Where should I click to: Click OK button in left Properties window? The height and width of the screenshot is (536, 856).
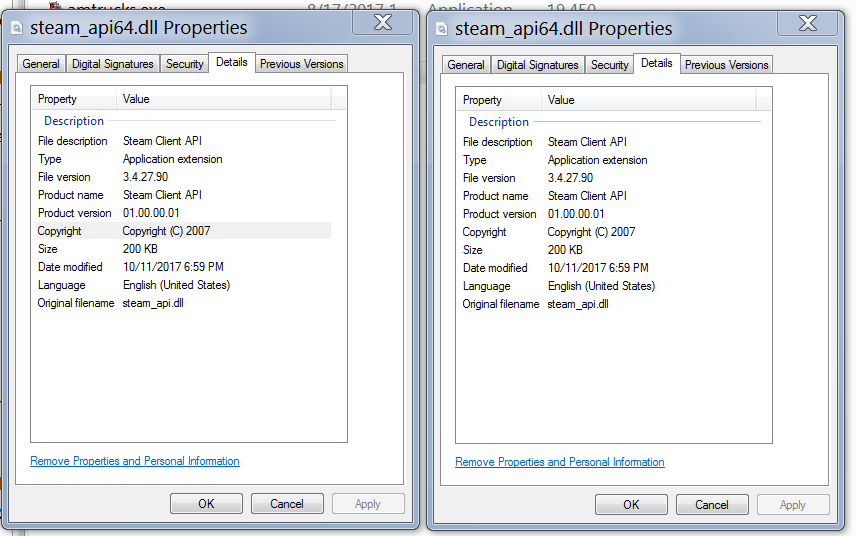(206, 504)
